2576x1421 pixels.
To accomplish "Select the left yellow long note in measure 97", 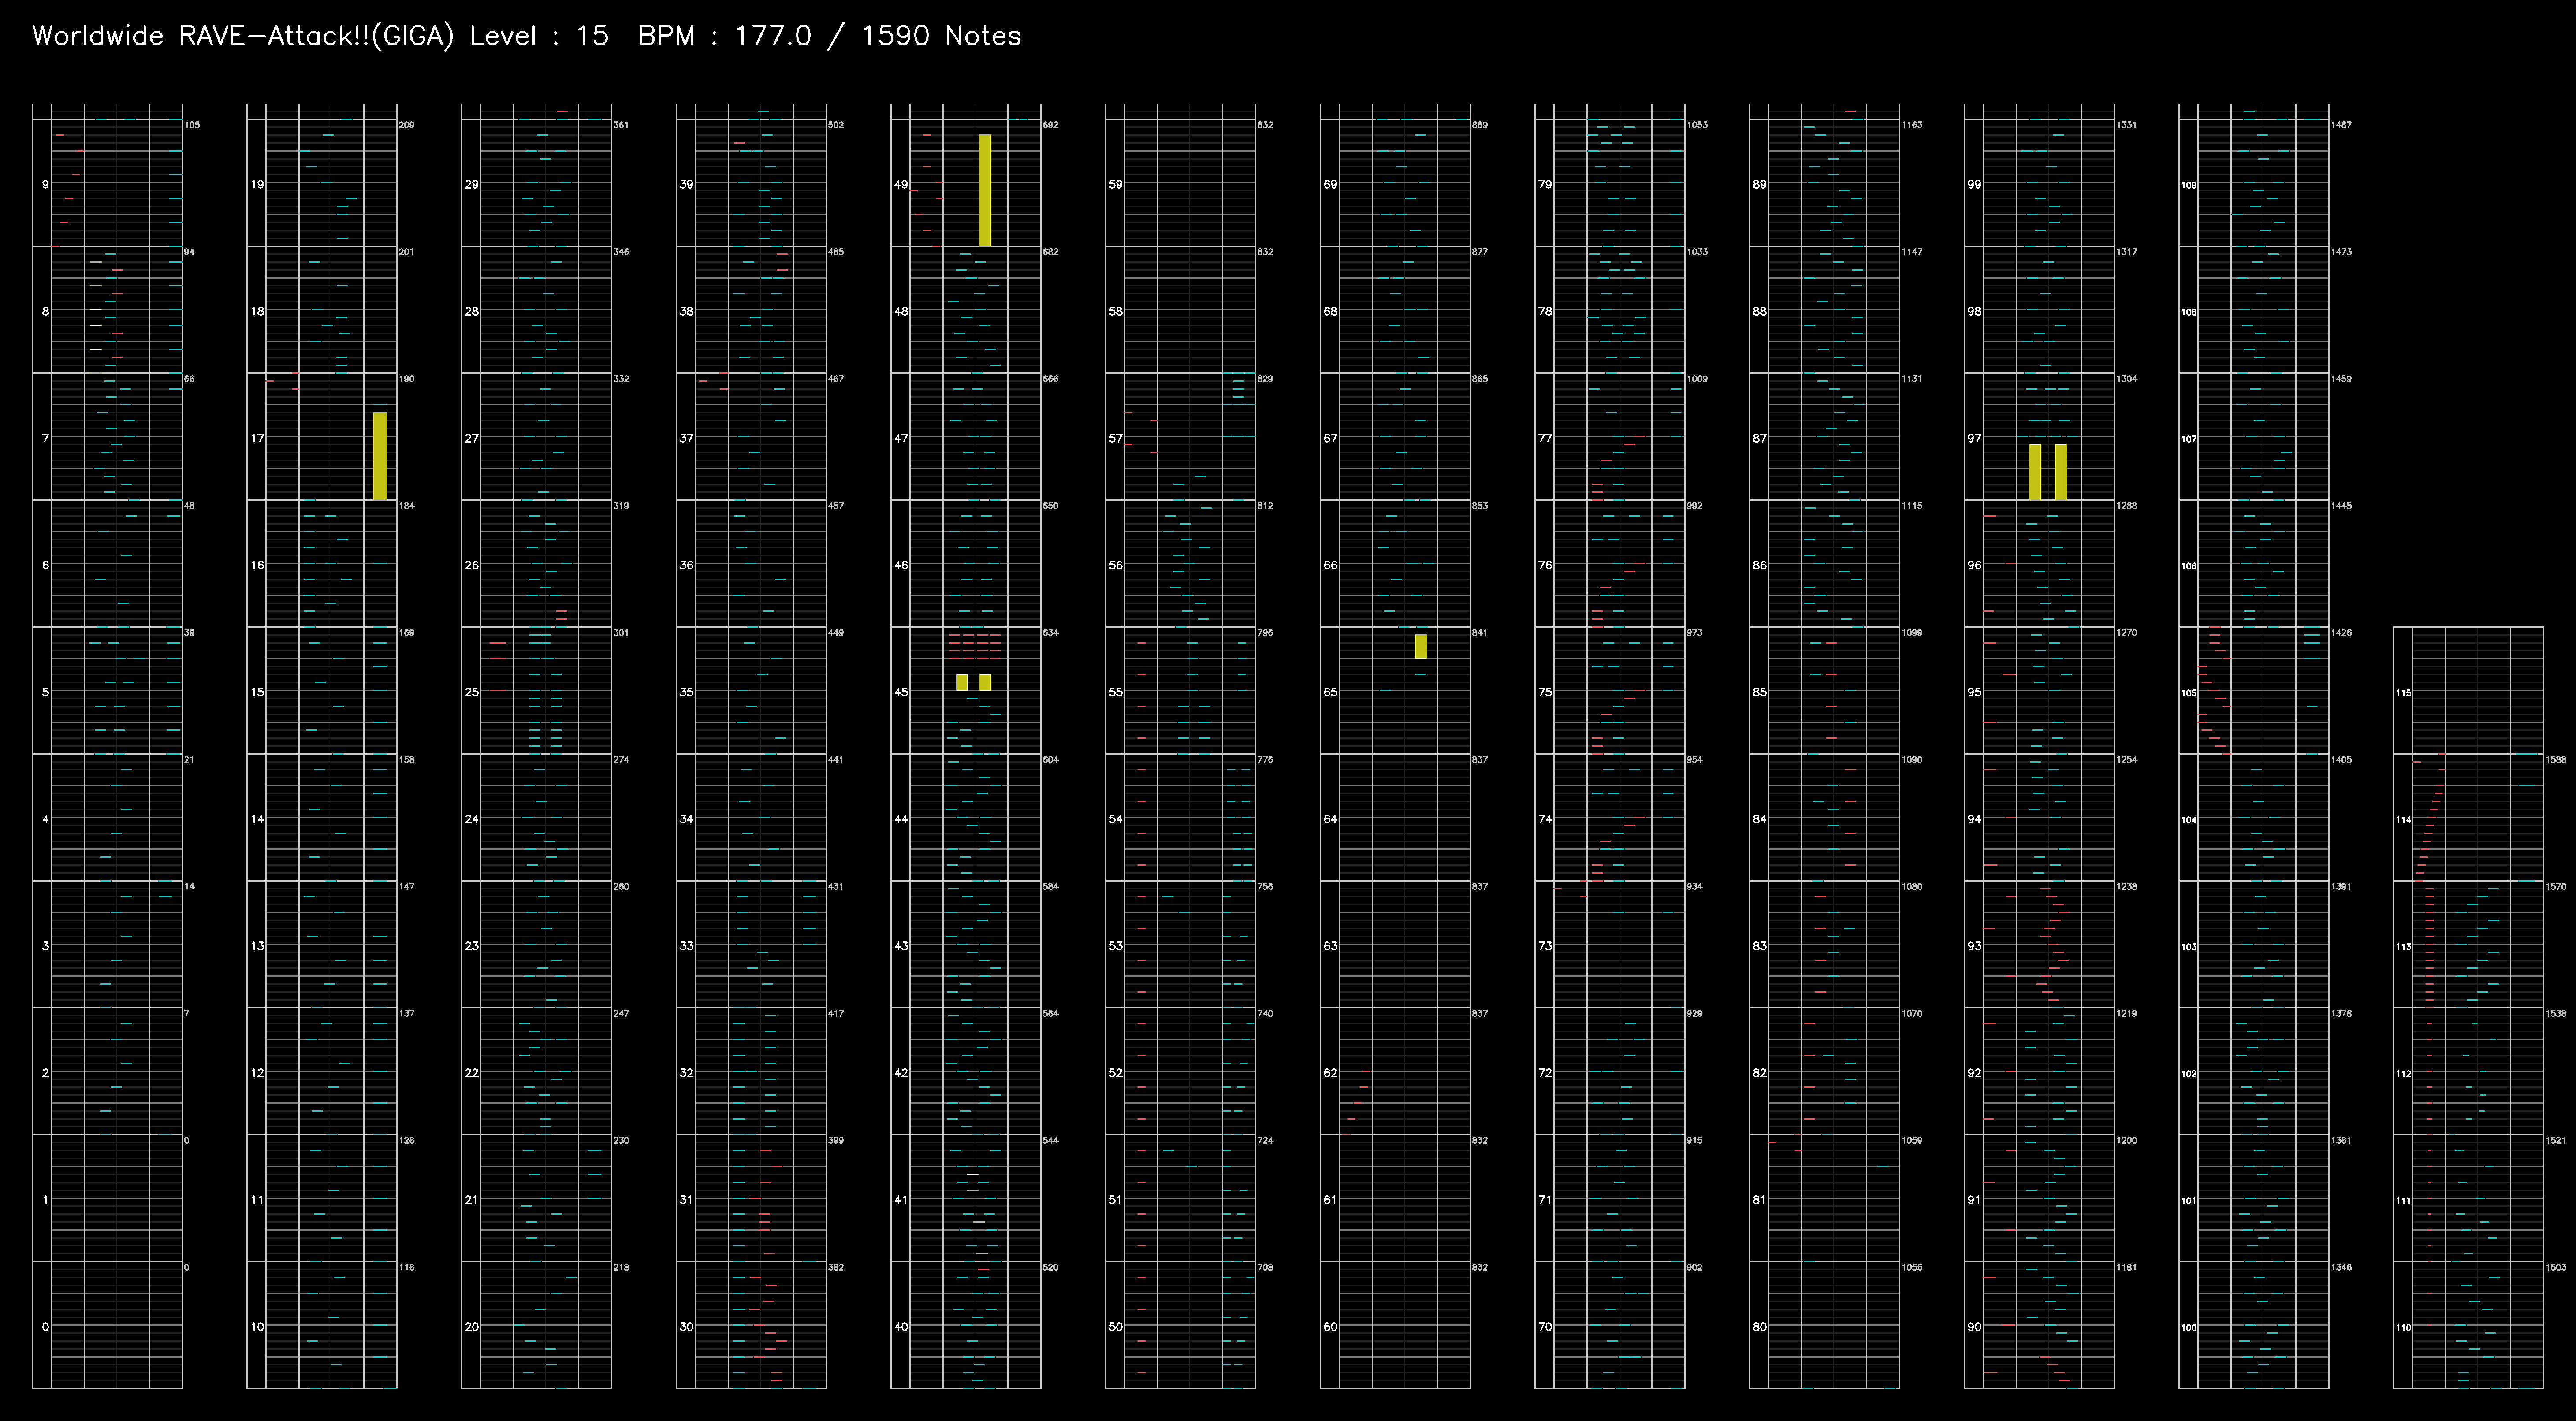I will (2035, 472).
